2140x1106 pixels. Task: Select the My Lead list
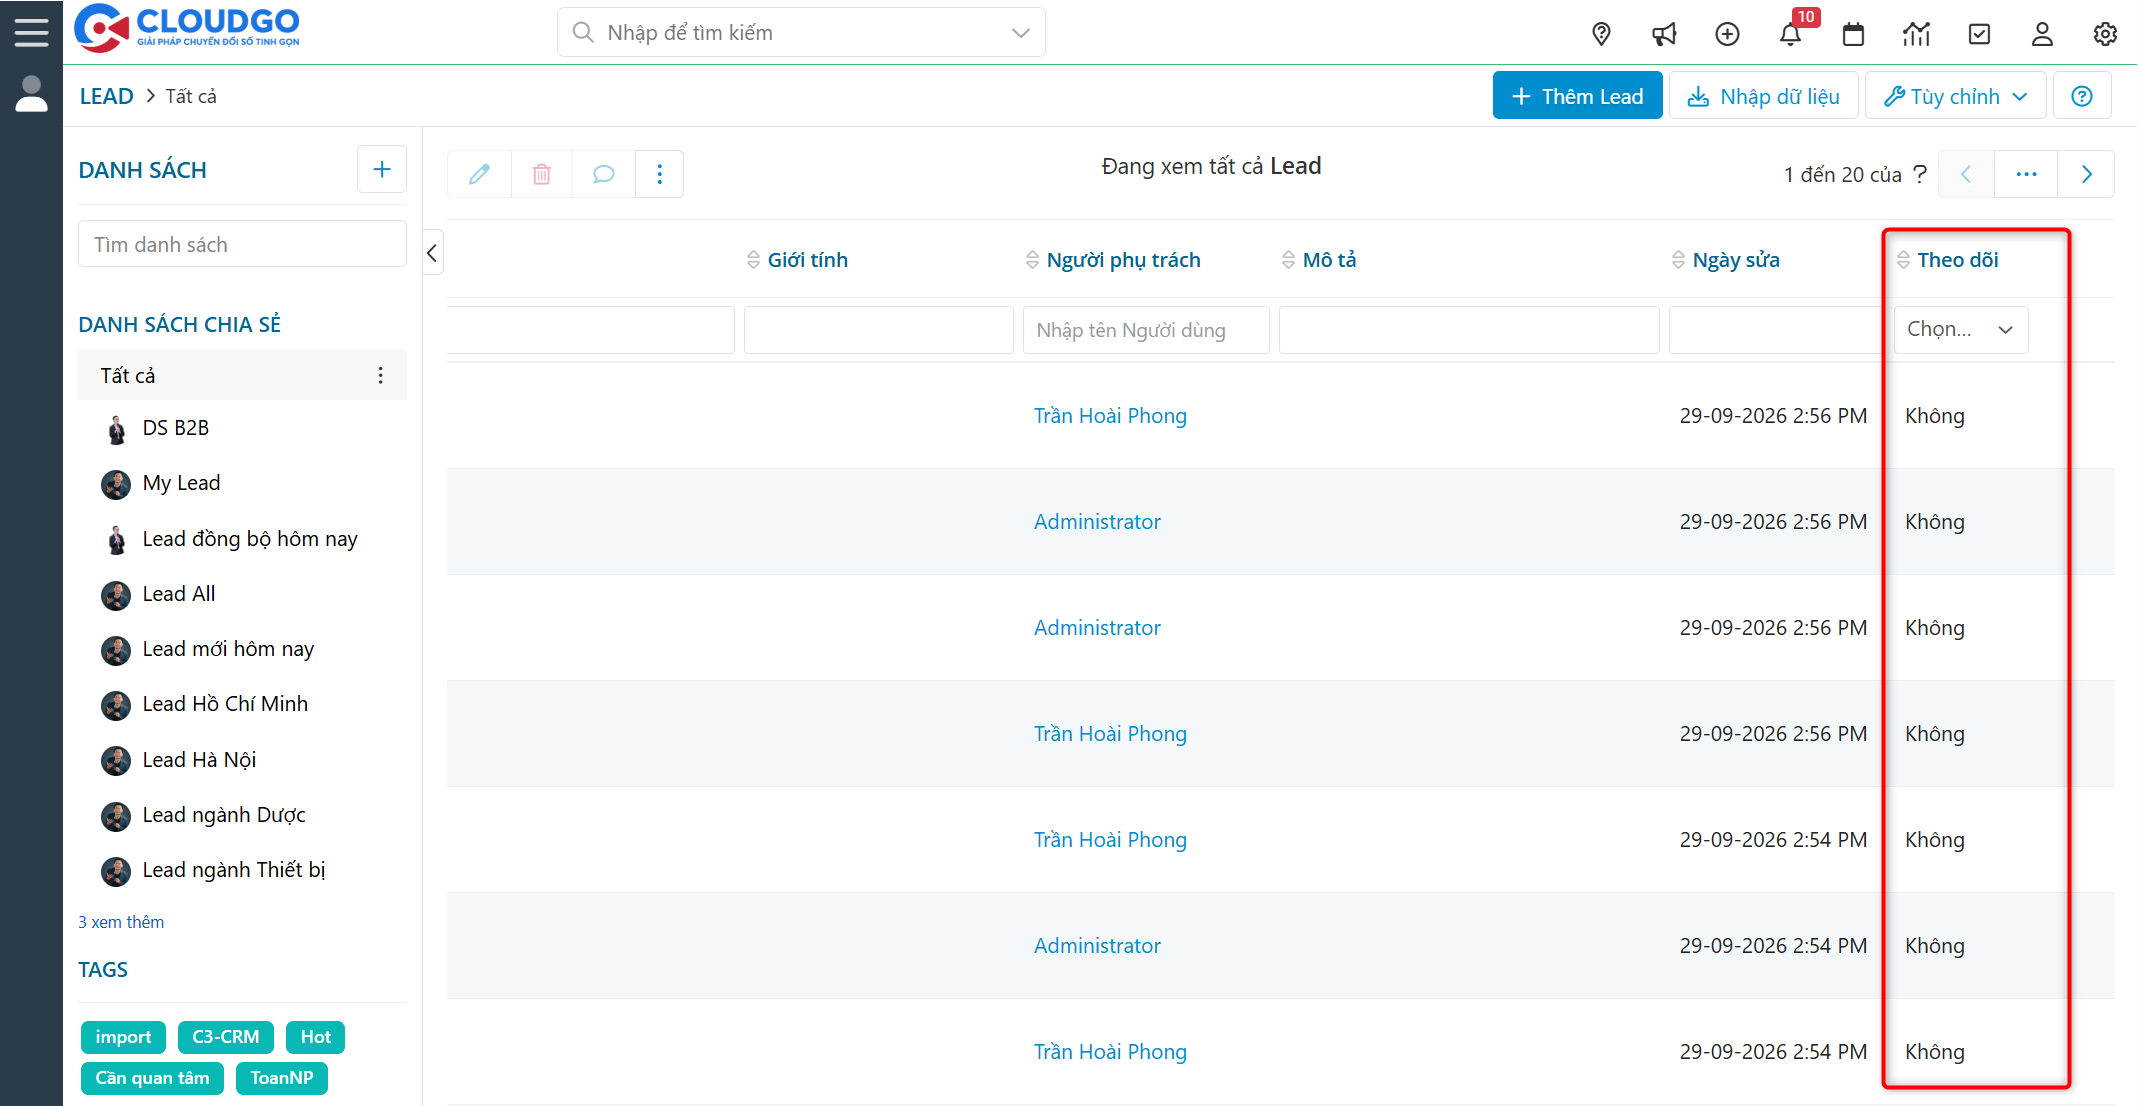(181, 483)
